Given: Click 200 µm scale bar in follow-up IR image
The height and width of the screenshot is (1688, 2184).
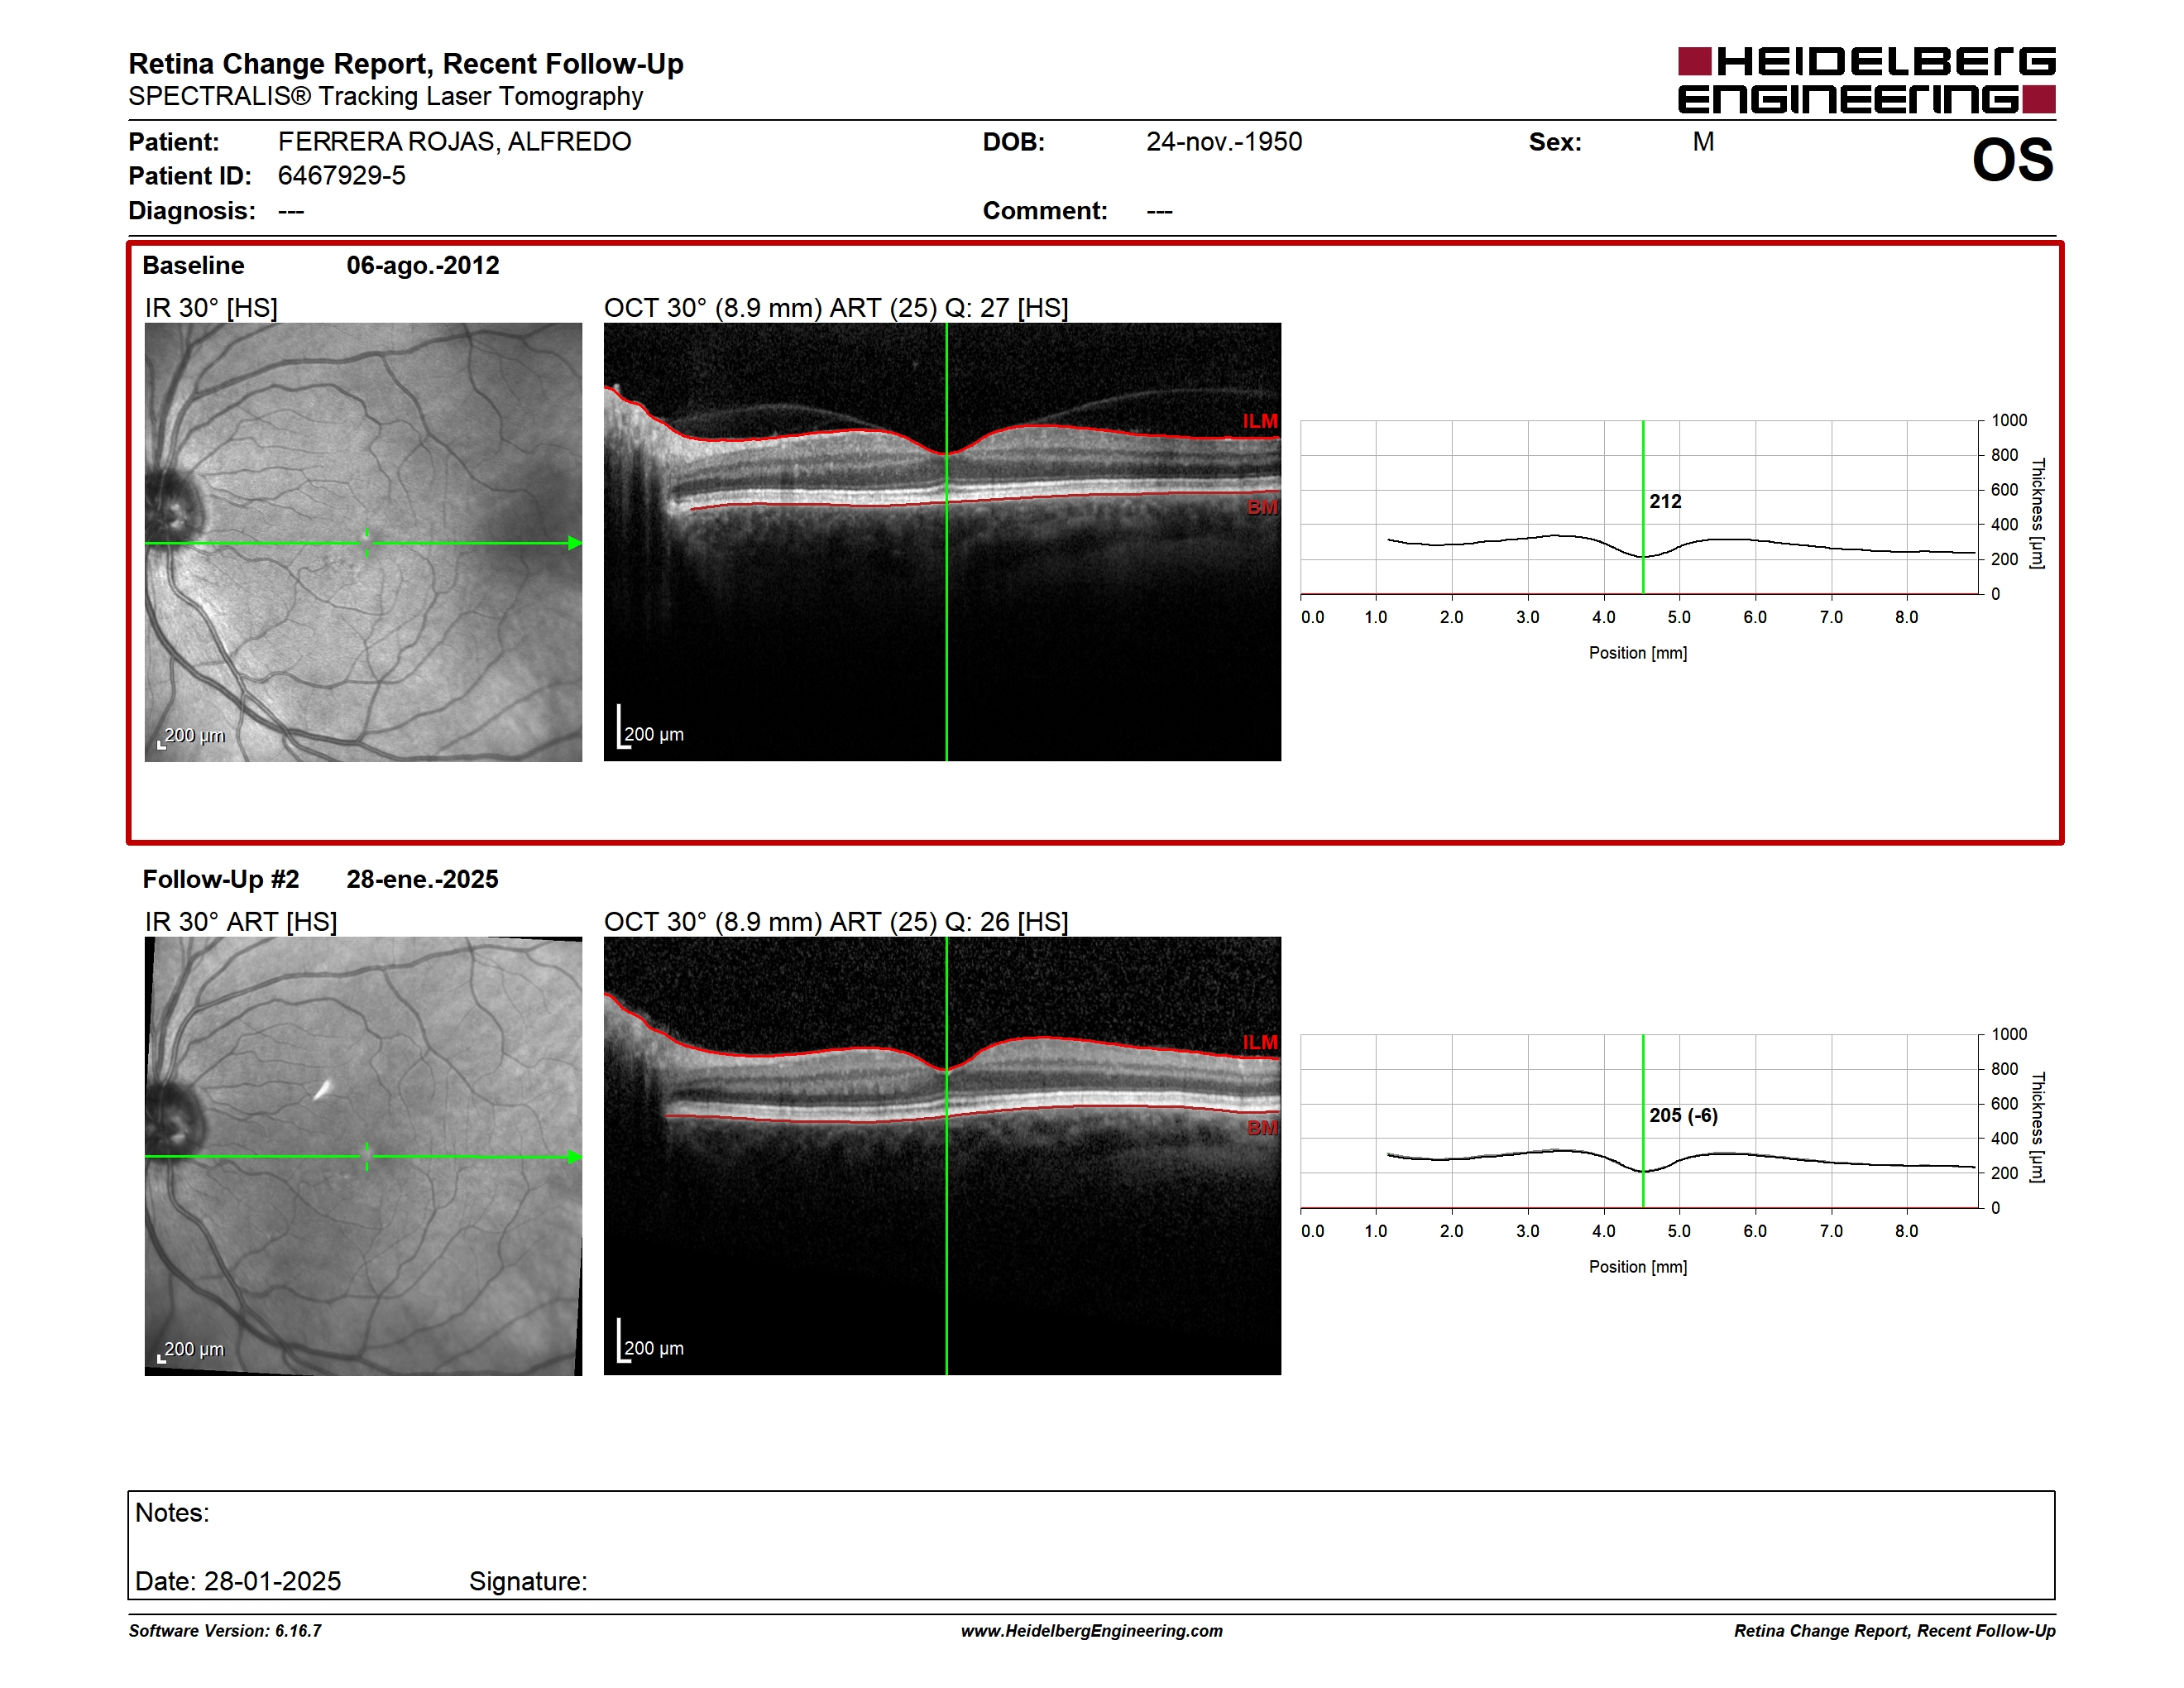Looking at the screenshot, I should (191, 1351).
